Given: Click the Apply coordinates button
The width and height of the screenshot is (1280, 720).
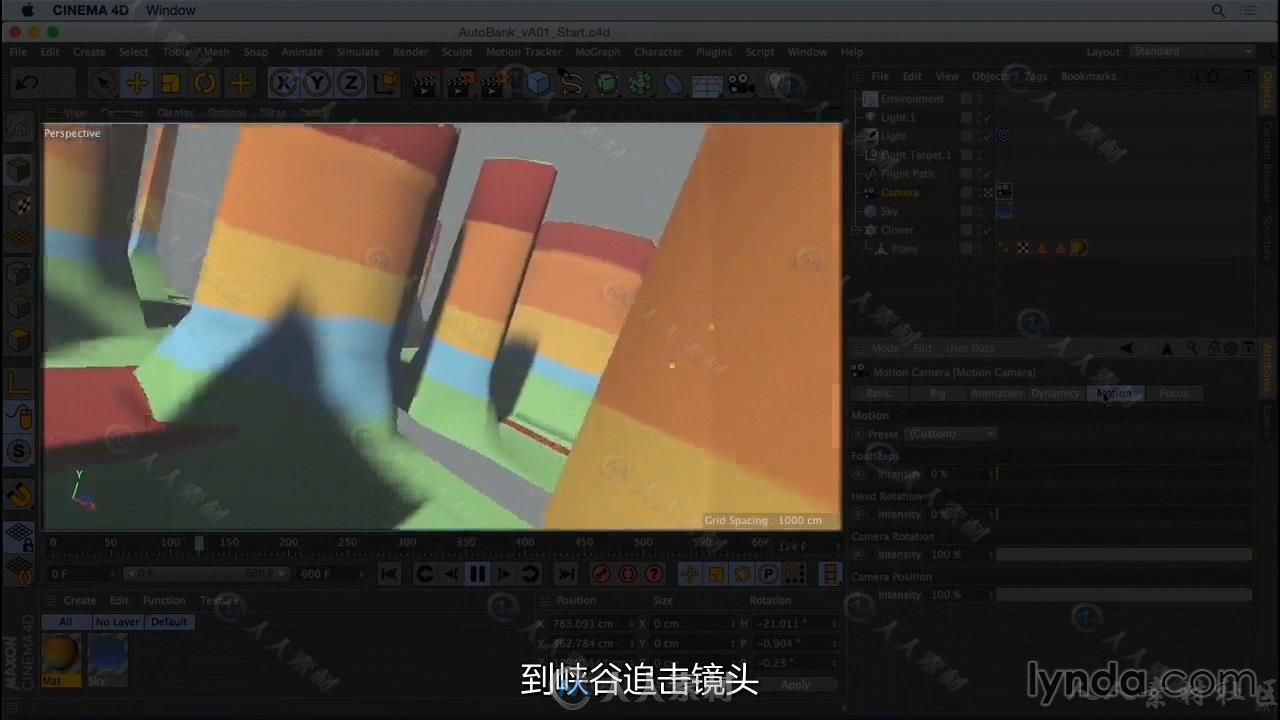Looking at the screenshot, I should coord(795,685).
